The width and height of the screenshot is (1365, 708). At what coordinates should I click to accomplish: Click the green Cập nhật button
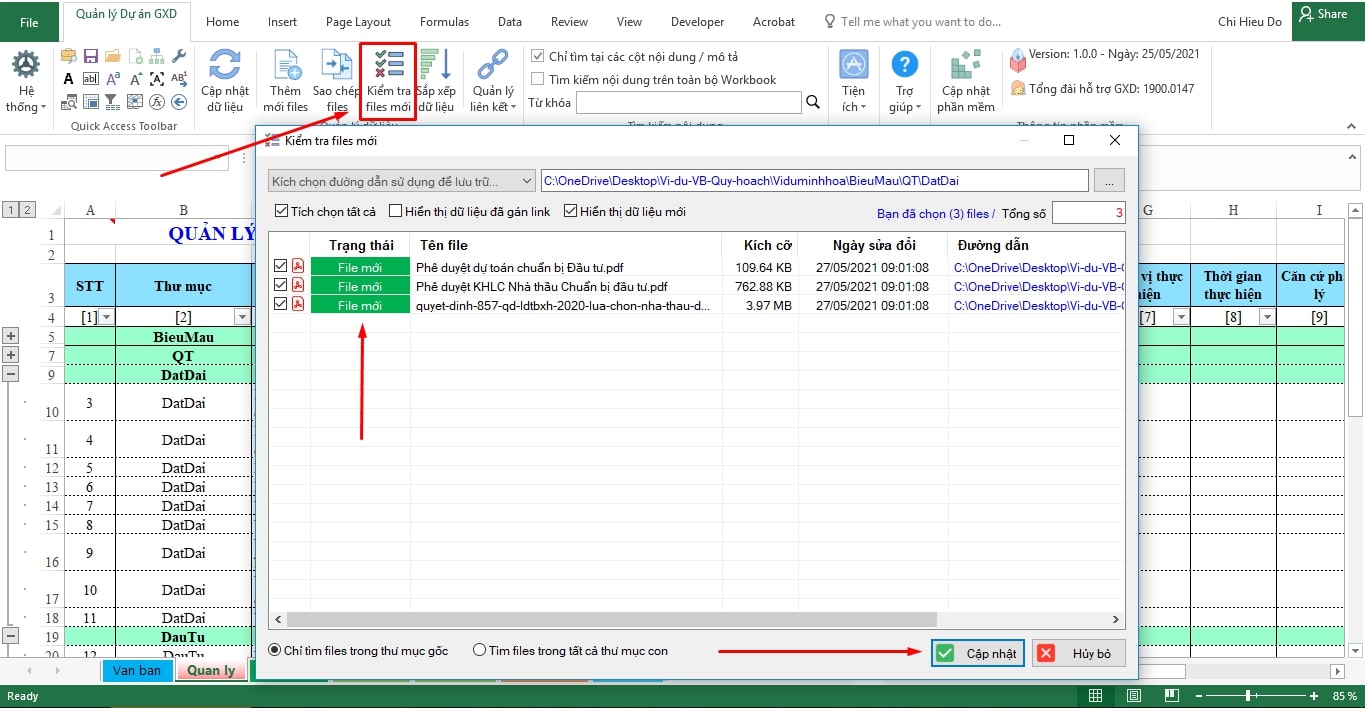[977, 653]
